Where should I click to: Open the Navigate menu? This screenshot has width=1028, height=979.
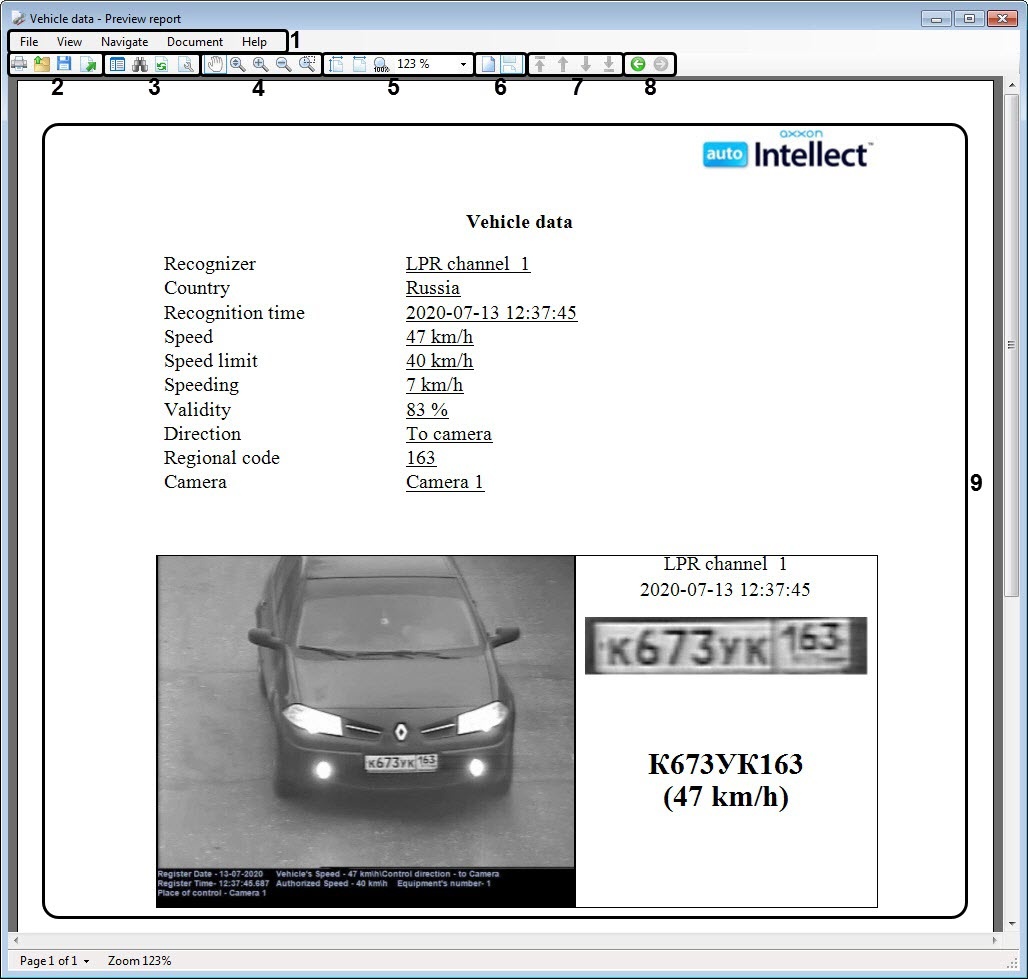125,41
